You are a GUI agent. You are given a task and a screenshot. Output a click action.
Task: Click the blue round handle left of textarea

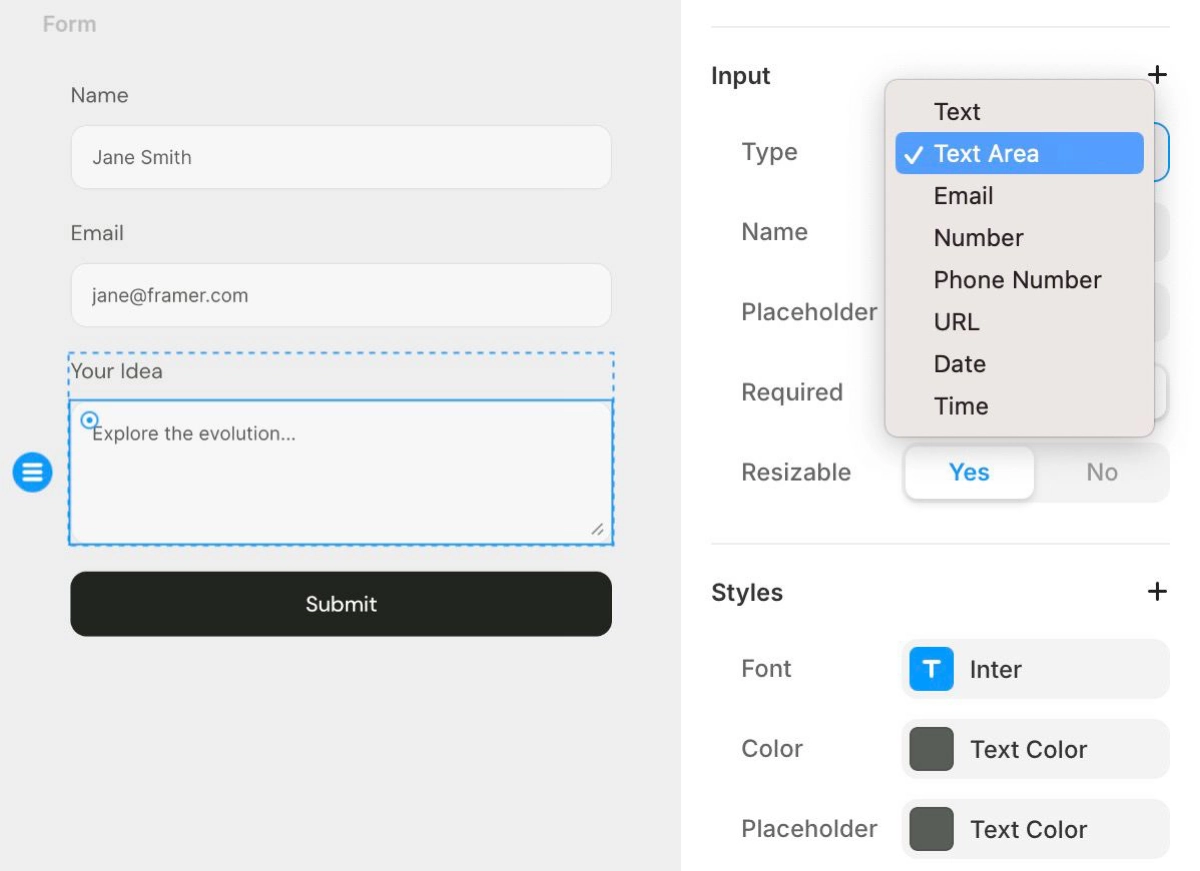[x=32, y=472]
